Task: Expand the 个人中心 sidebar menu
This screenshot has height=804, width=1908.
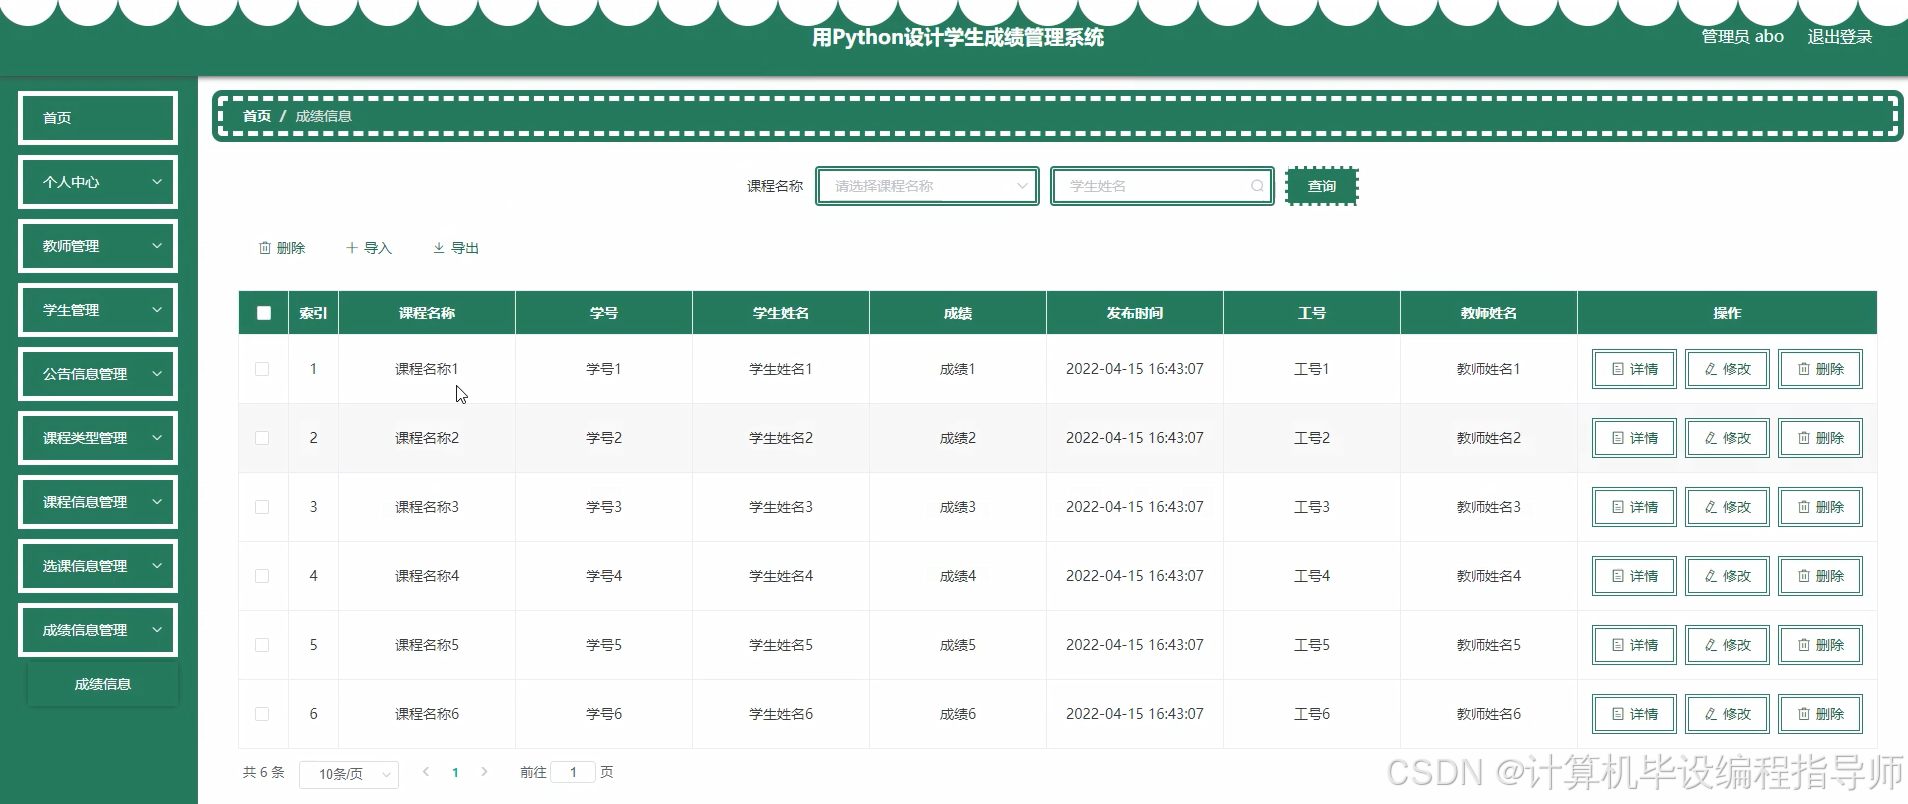Action: (x=98, y=182)
